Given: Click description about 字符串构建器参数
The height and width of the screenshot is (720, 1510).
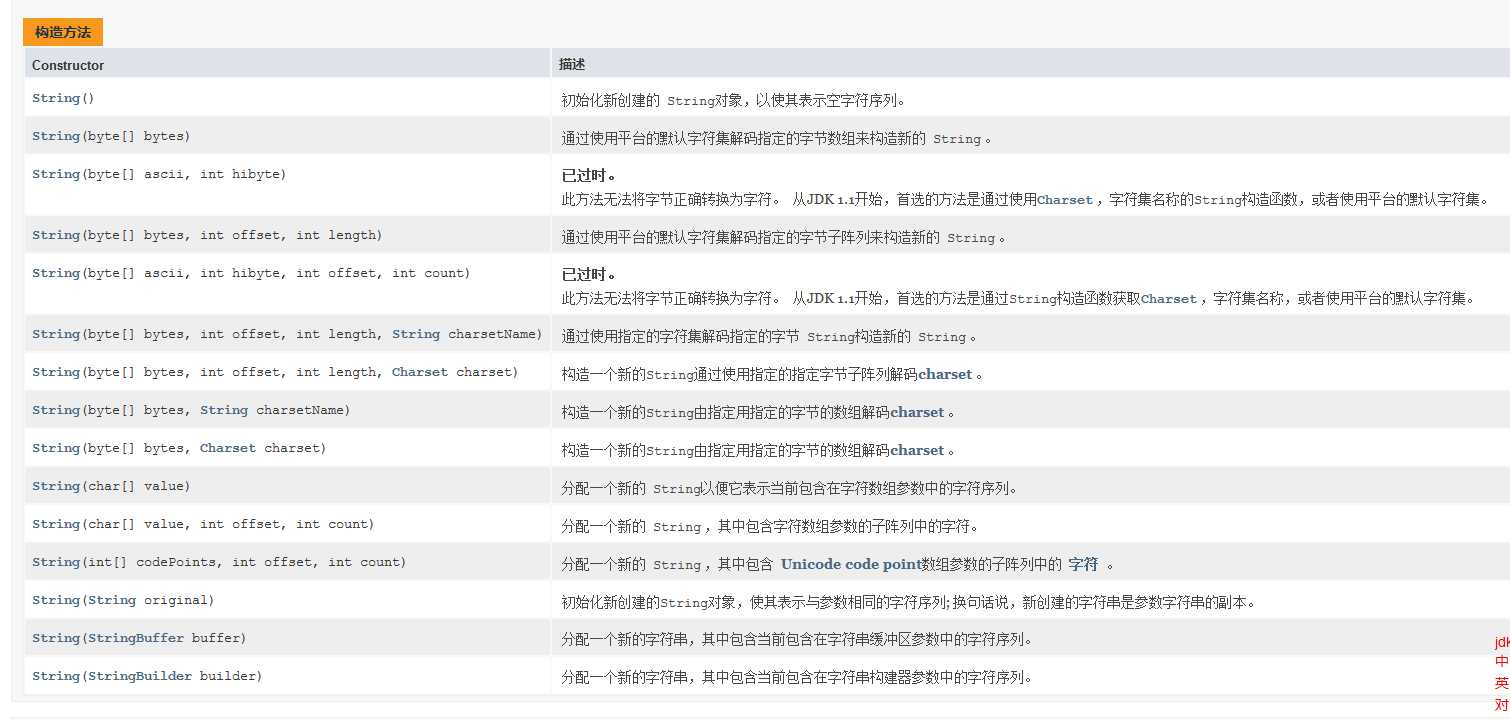Looking at the screenshot, I should click(x=797, y=678).
